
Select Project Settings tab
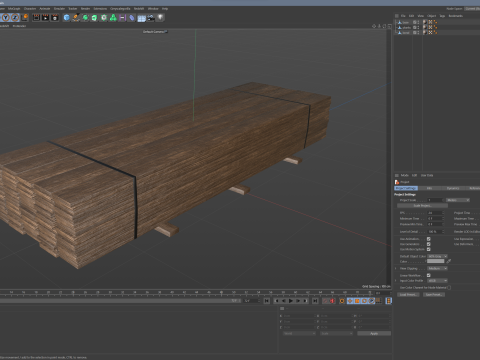406,188
